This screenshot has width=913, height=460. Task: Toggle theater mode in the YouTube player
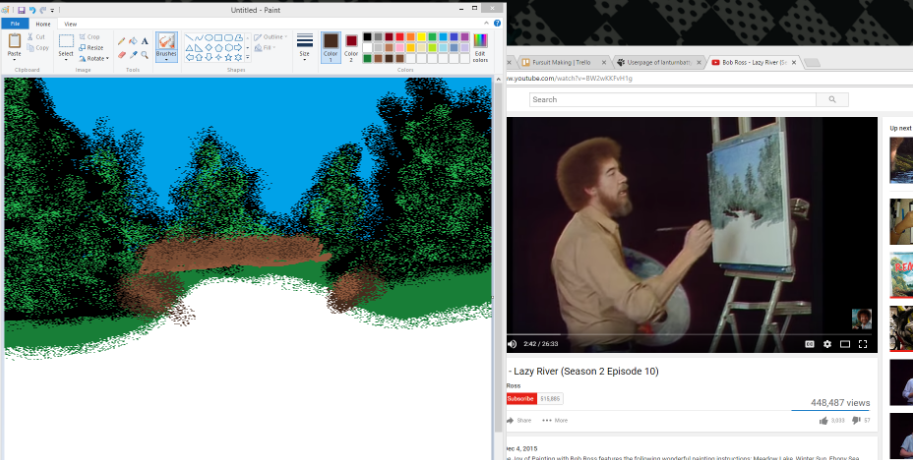click(x=845, y=344)
